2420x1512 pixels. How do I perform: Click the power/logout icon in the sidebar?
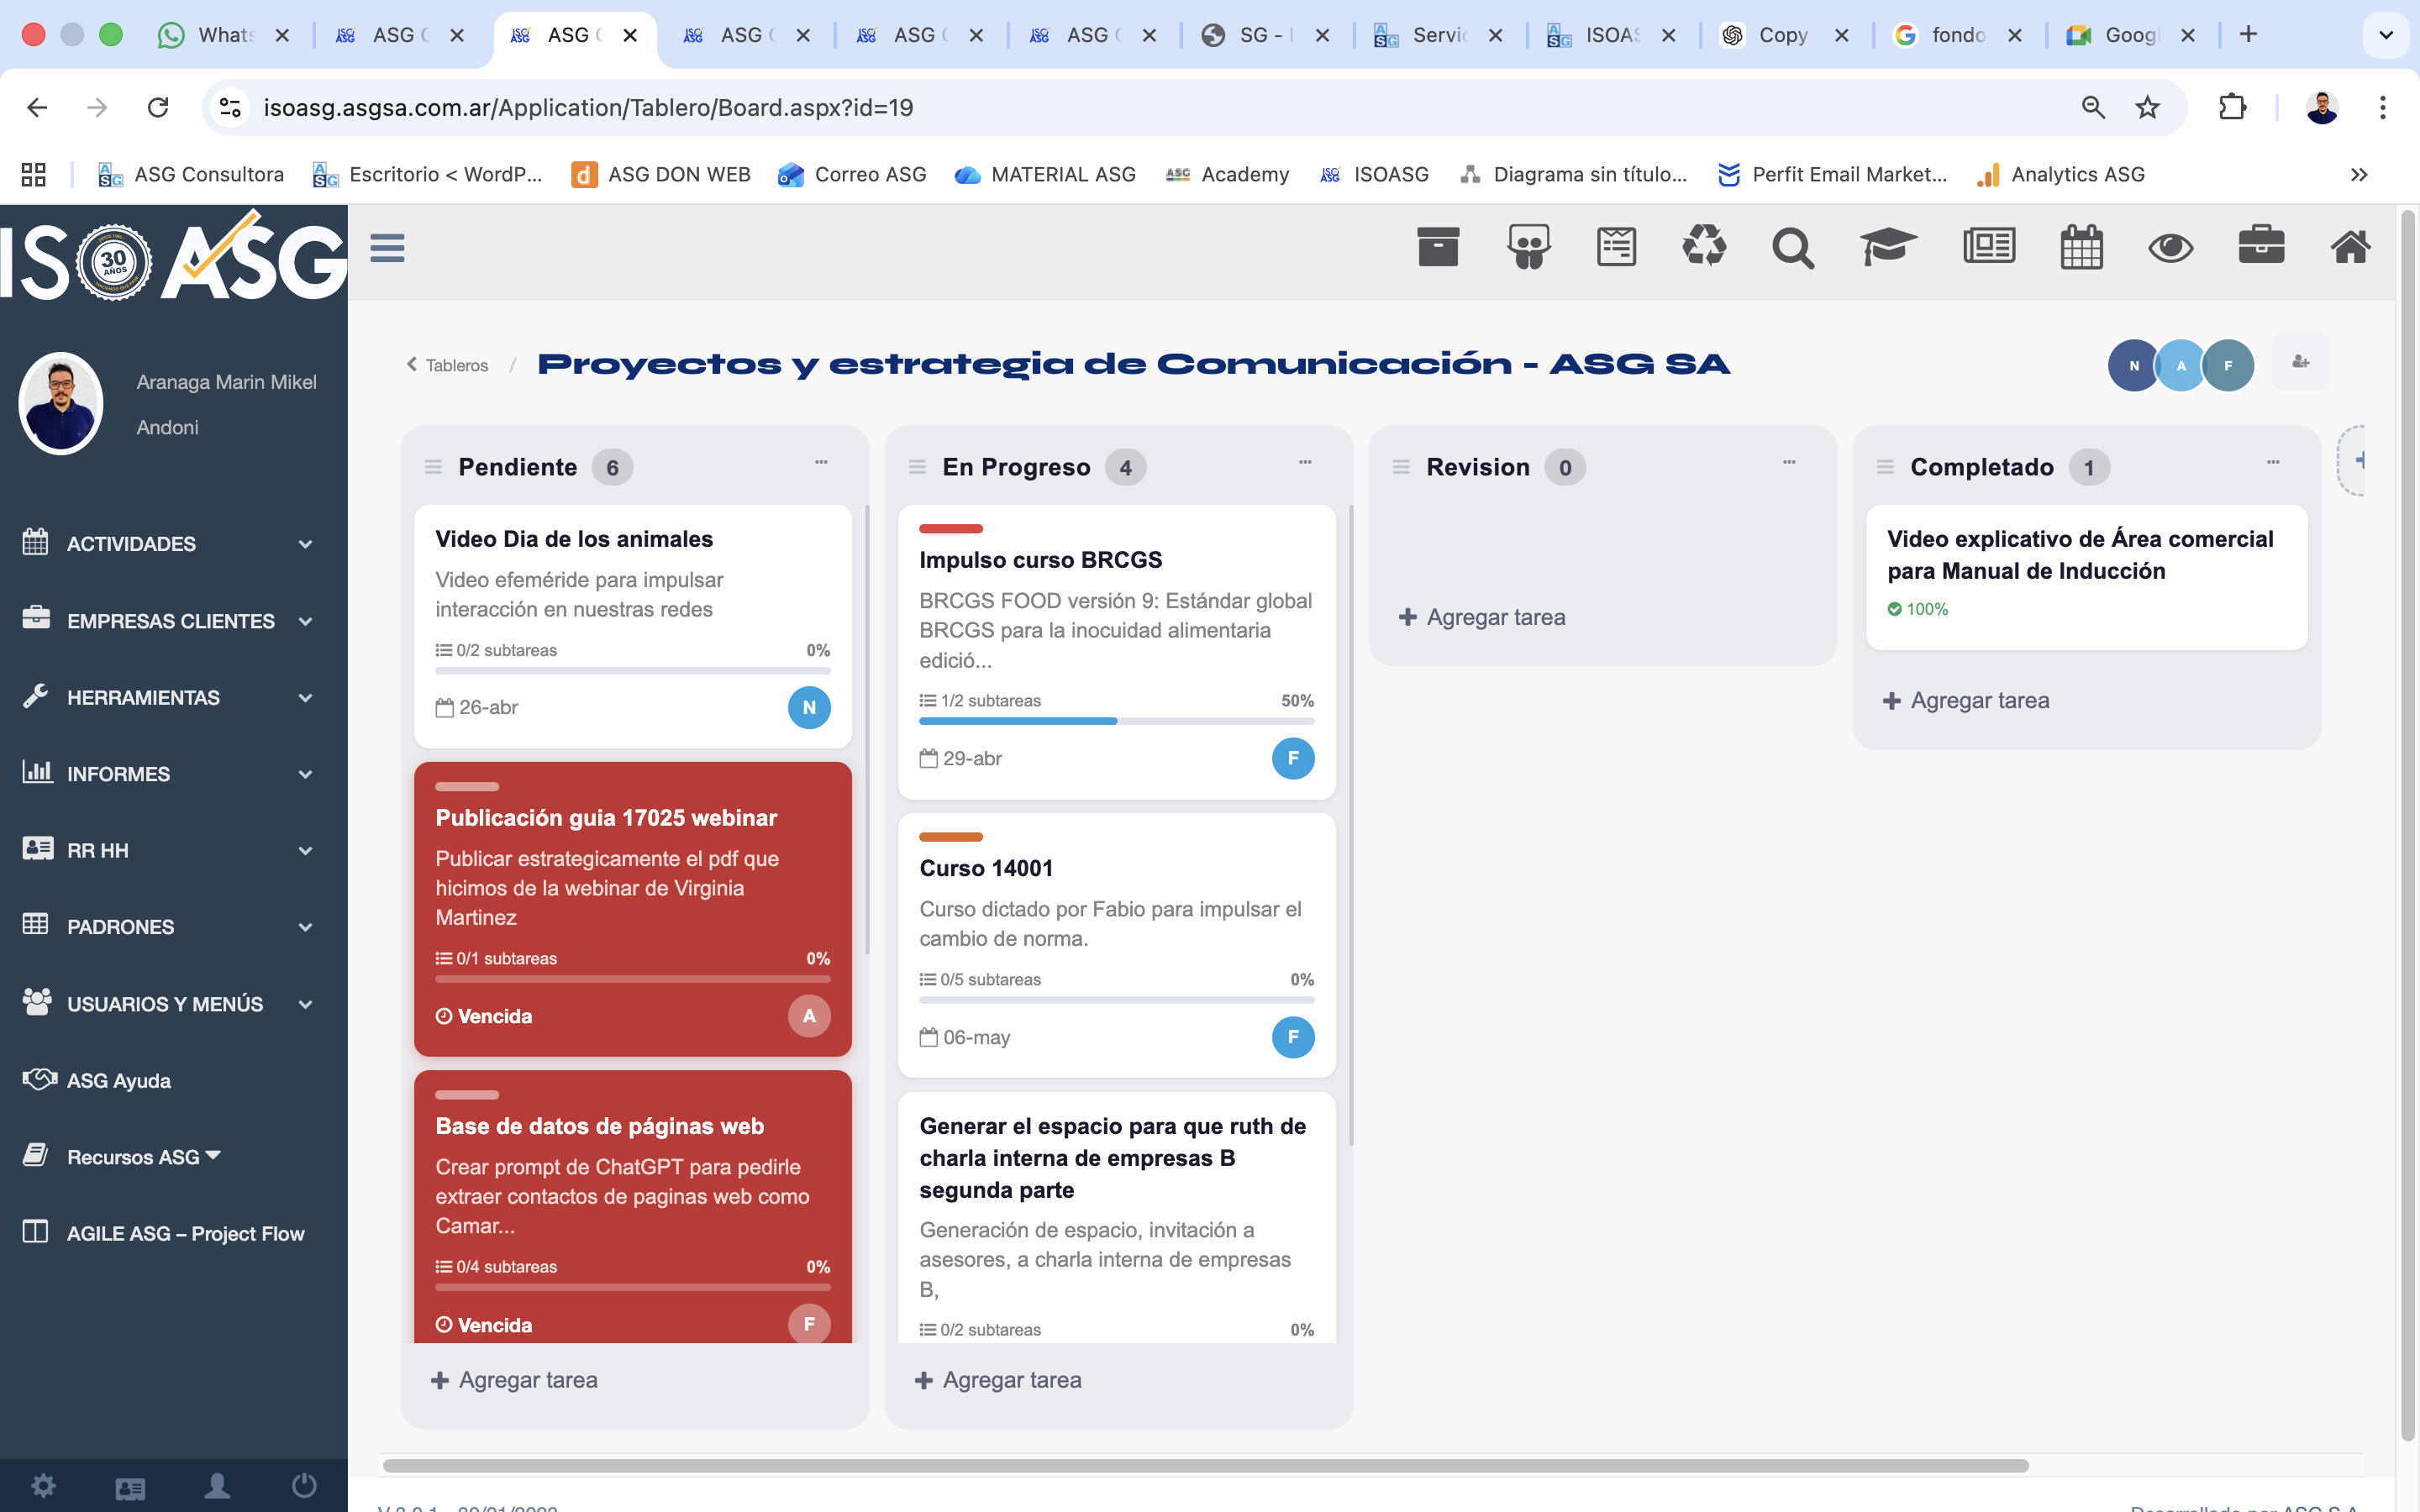click(x=303, y=1486)
